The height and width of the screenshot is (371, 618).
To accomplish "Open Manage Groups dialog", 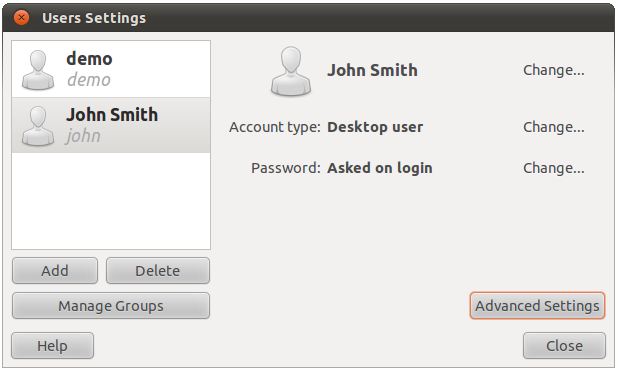I will tap(111, 306).
